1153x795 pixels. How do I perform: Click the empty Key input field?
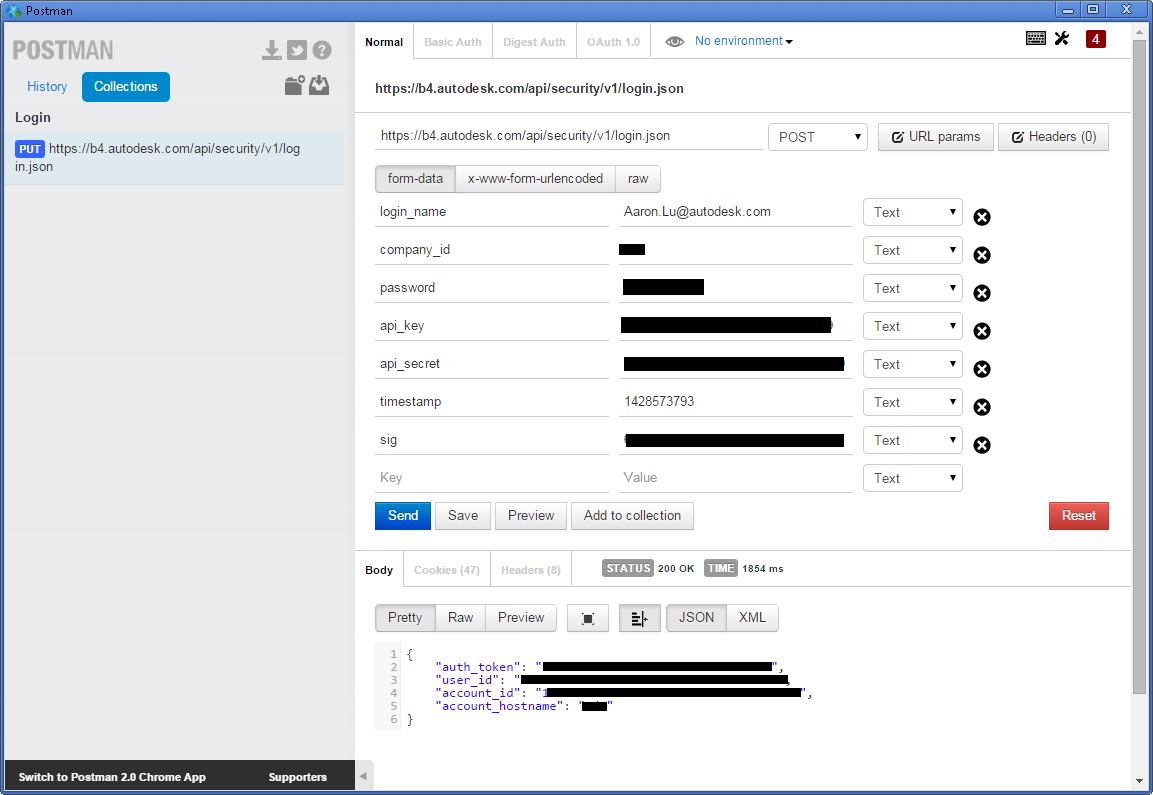[491, 478]
